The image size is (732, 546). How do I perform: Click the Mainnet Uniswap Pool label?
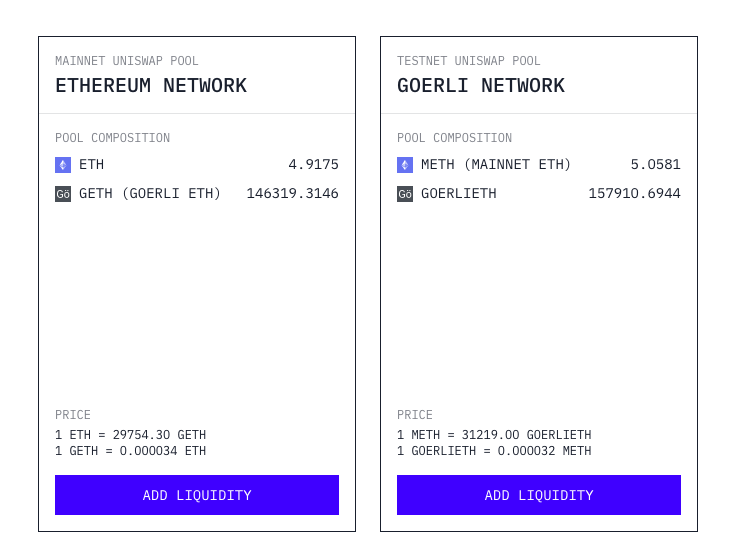(x=127, y=61)
